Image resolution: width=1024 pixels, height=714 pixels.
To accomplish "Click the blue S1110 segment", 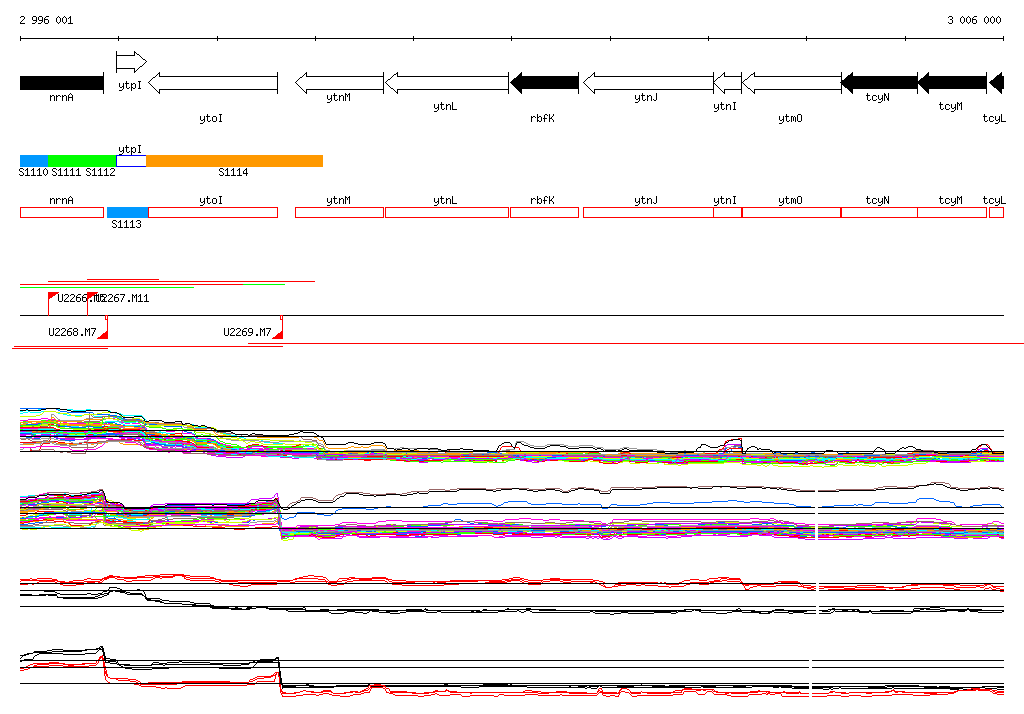I will (x=34, y=161).
